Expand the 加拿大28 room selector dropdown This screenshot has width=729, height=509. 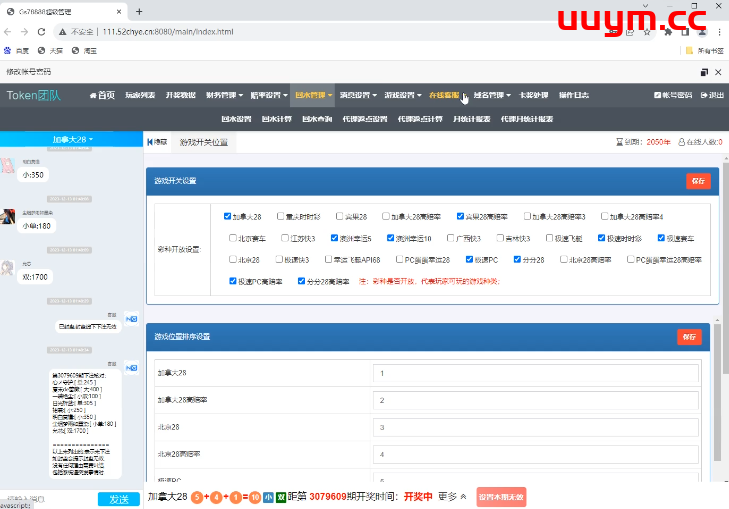[x=71, y=140]
